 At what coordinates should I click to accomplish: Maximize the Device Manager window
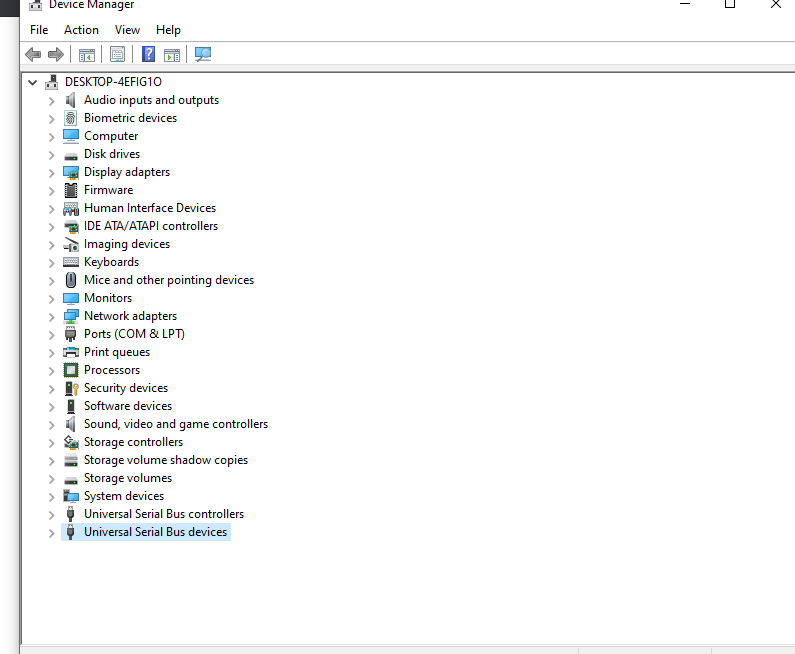pyautogui.click(x=730, y=4)
